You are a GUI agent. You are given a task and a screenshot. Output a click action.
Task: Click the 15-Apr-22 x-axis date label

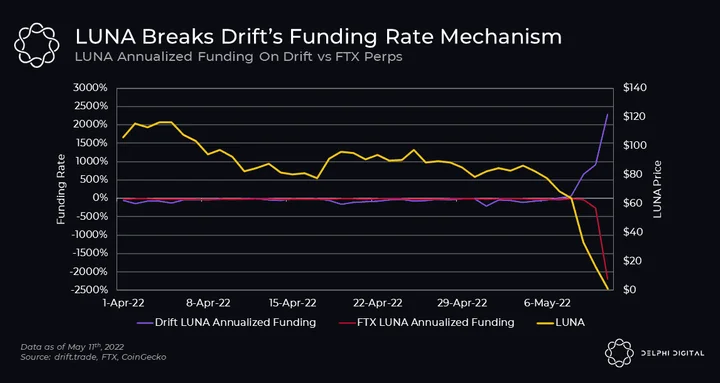[292, 303]
